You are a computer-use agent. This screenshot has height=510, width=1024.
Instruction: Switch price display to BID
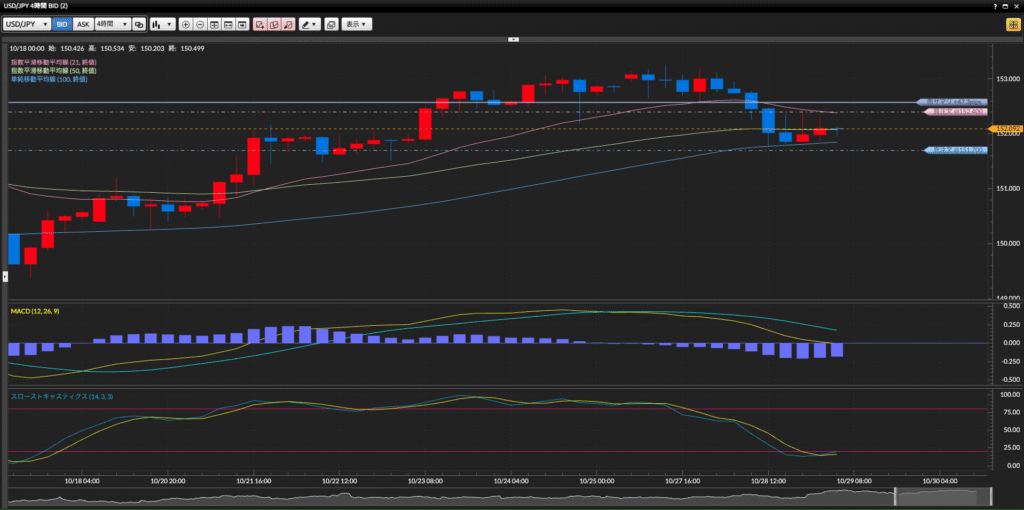tap(62, 23)
